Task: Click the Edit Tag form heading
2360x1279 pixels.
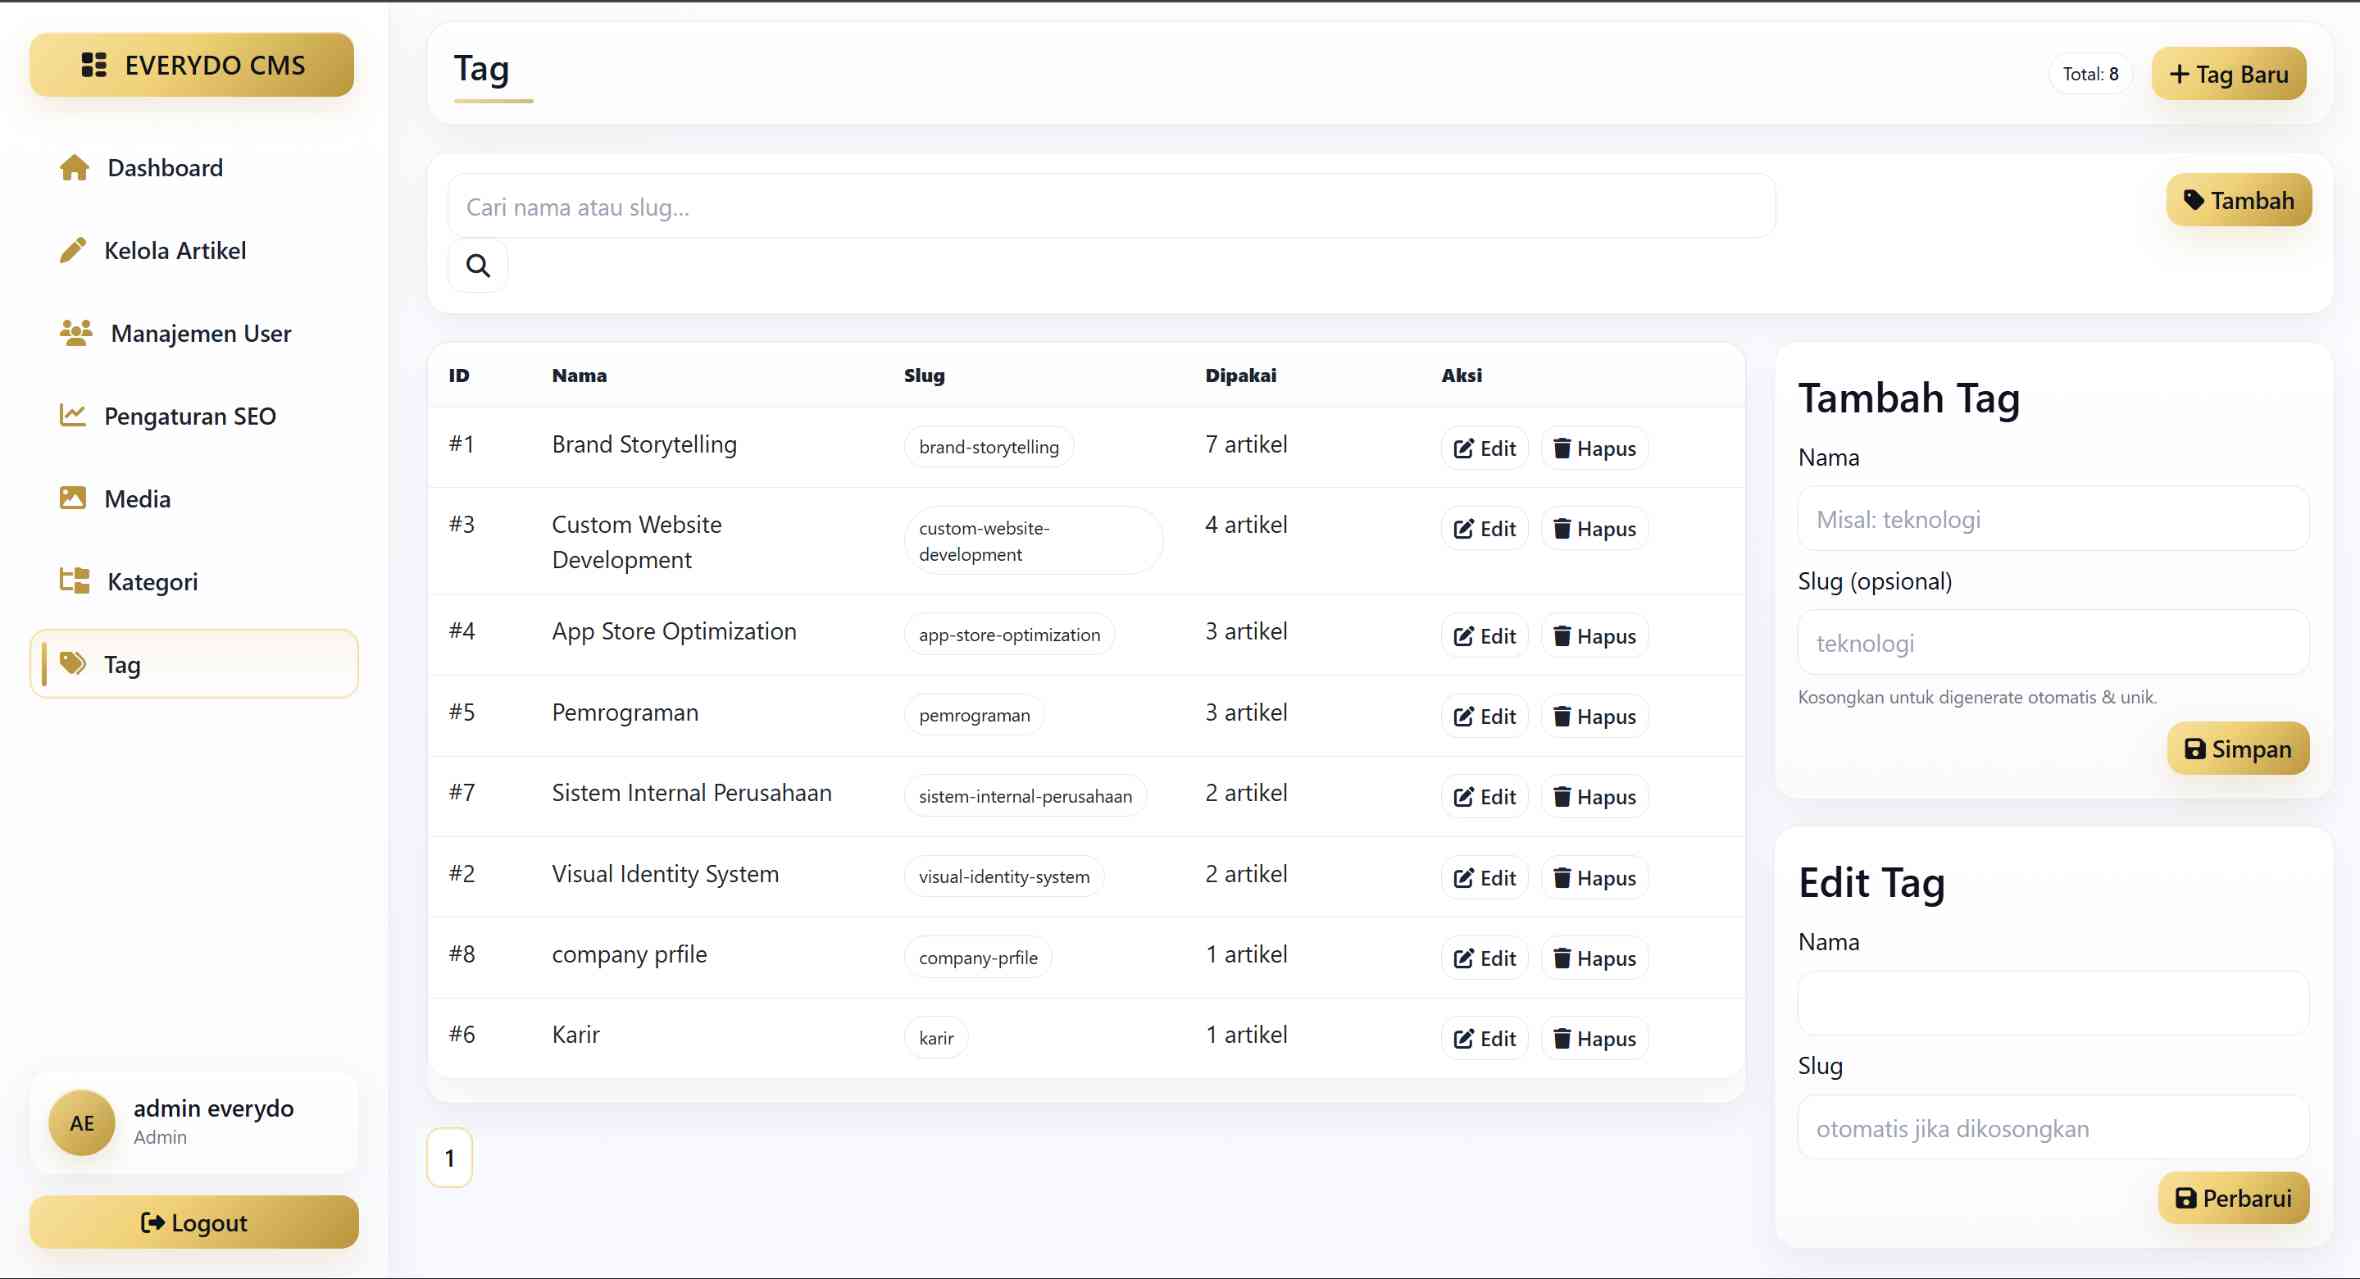Action: [x=1871, y=883]
